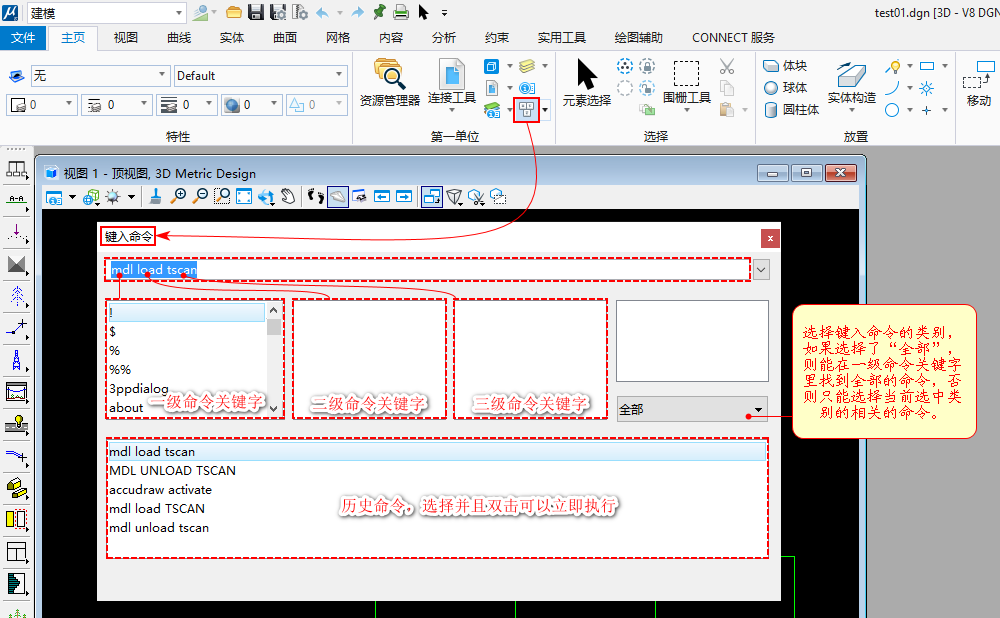
Task: Switch to the 分析 (Analyze) tab
Action: click(443, 38)
